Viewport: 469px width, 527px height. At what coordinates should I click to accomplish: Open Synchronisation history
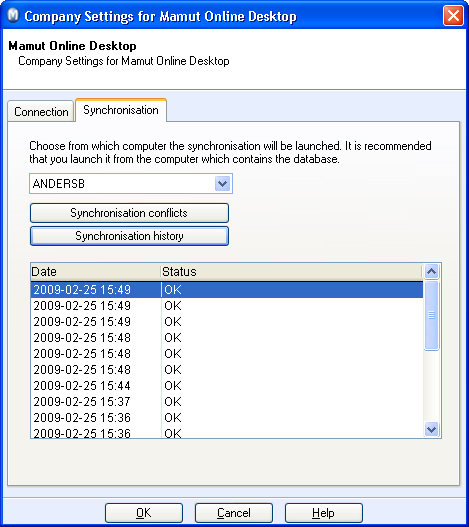click(x=129, y=236)
